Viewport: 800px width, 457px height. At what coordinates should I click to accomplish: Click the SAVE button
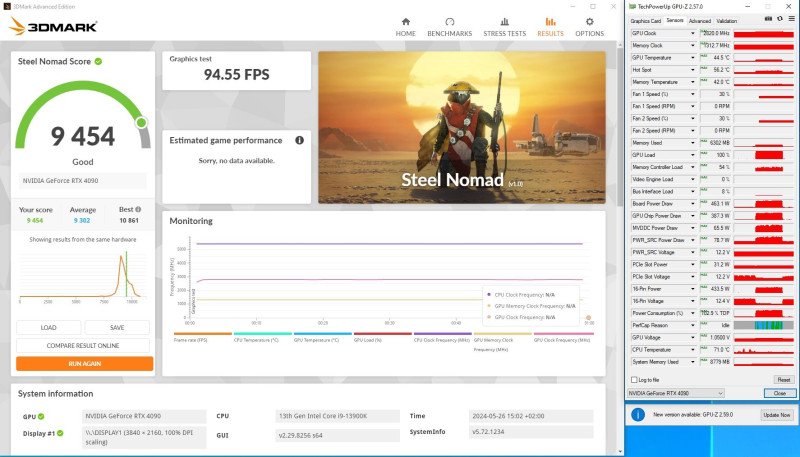(117, 327)
